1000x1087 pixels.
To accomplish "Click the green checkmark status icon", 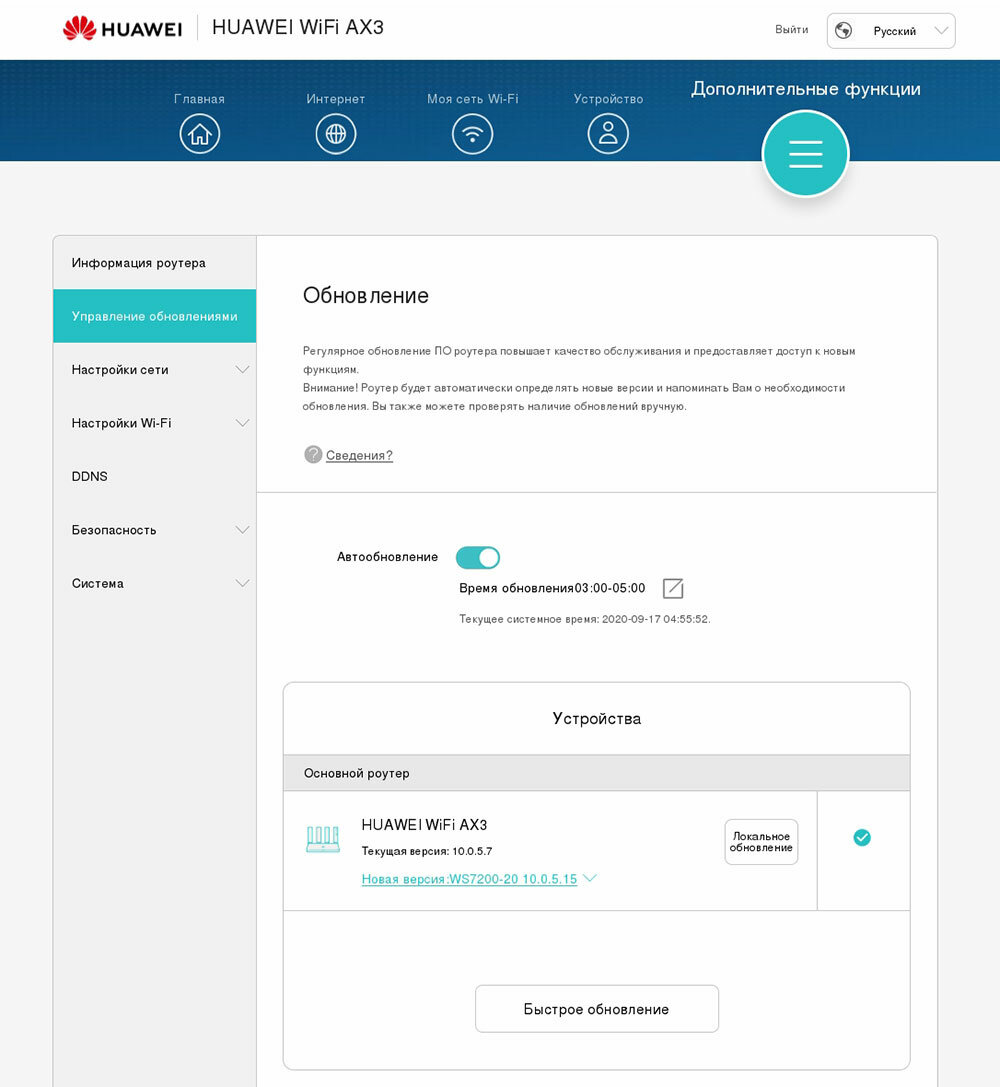I will pyautogui.click(x=862, y=837).
